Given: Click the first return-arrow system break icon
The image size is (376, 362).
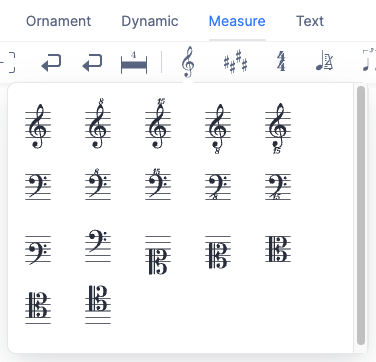Looking at the screenshot, I should (x=51, y=63).
